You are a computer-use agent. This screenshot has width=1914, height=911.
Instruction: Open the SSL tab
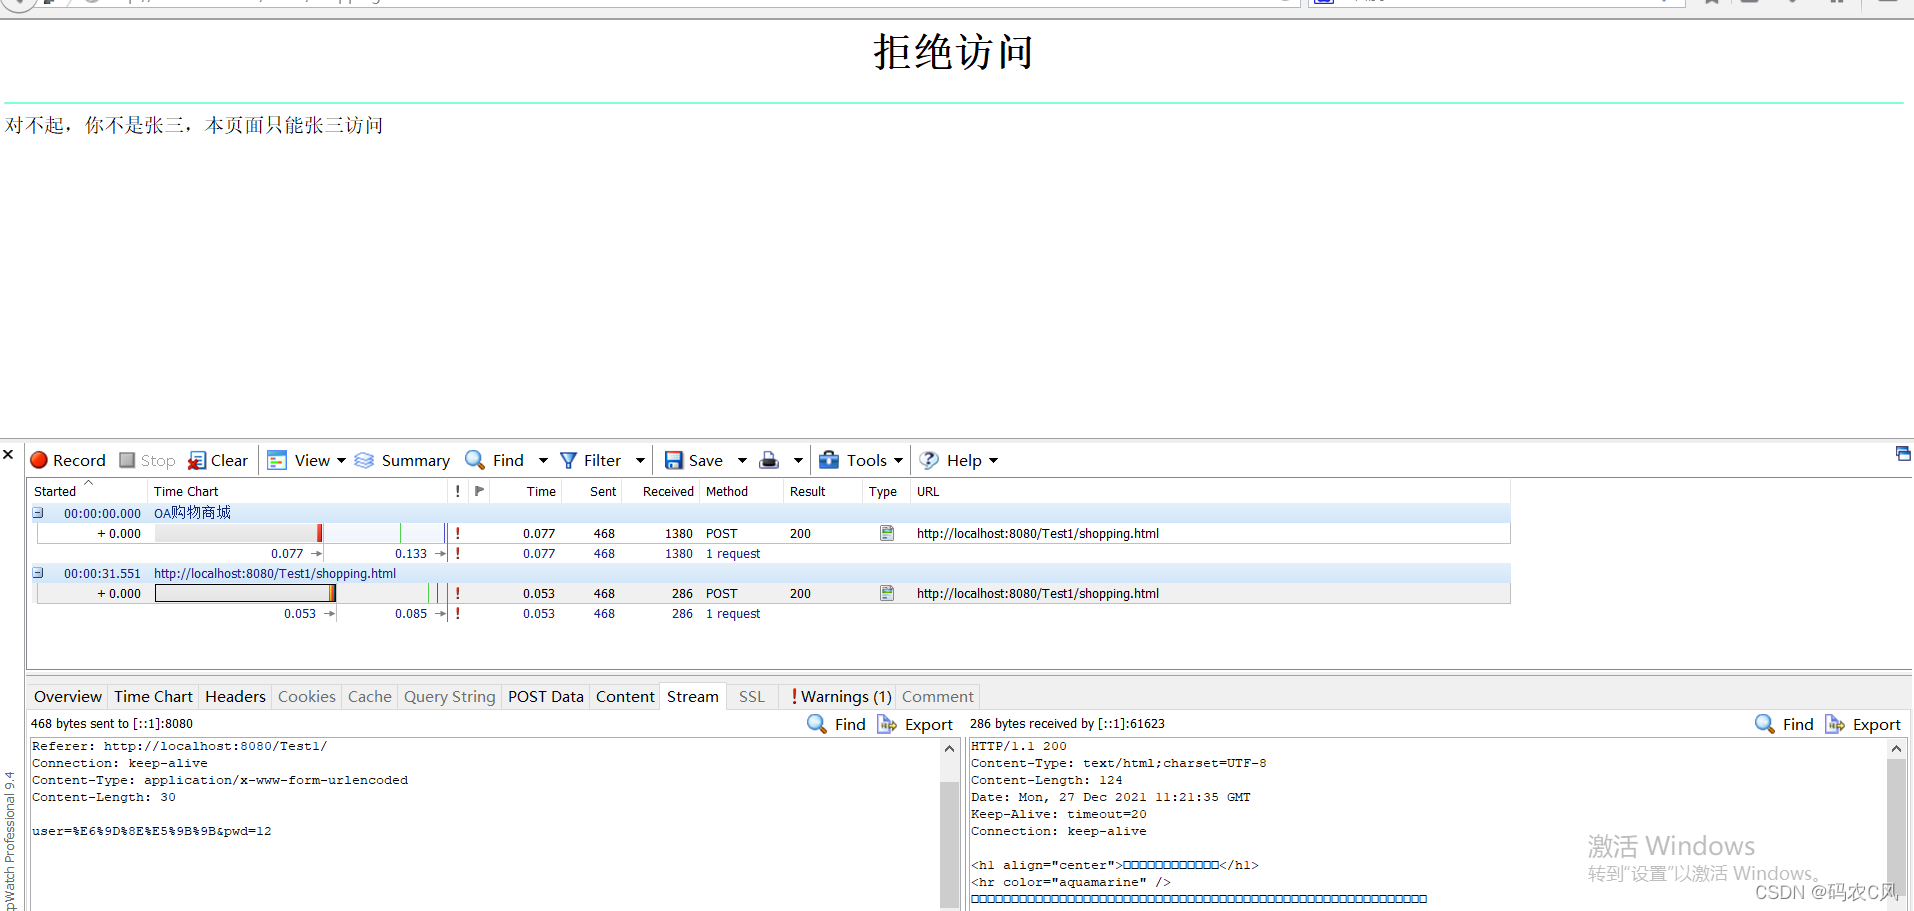pos(752,697)
